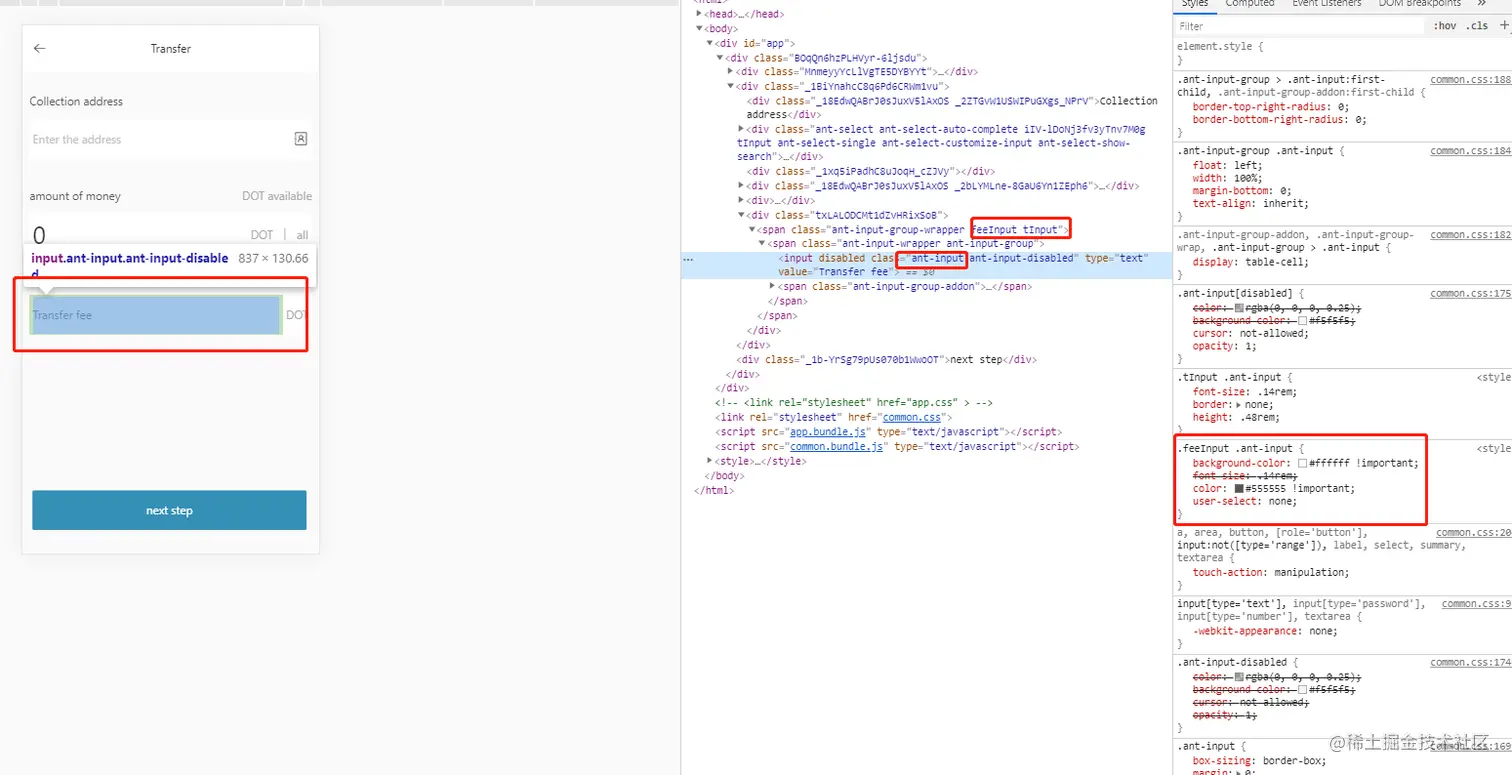Add a new style rule with plus

1505,26
